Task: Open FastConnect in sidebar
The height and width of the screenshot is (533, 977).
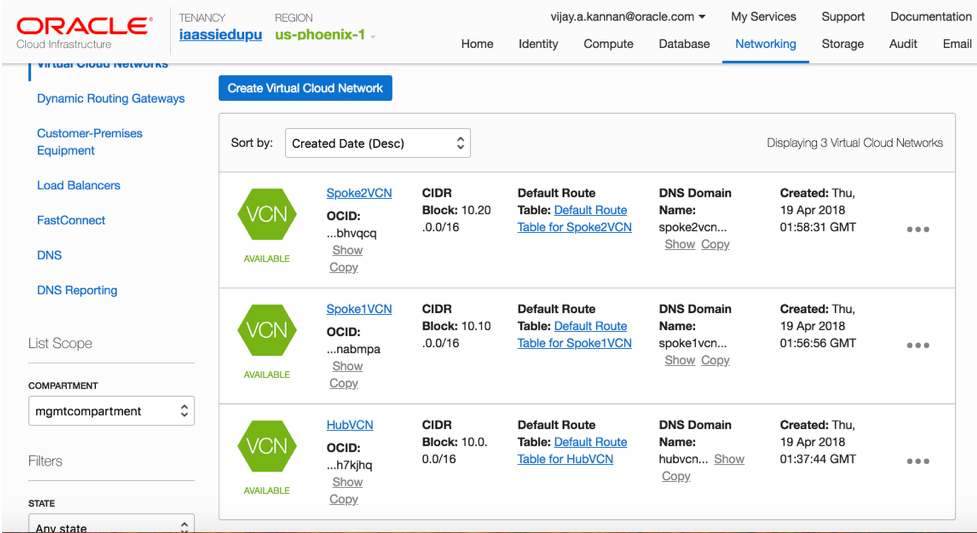Action: coord(71,220)
